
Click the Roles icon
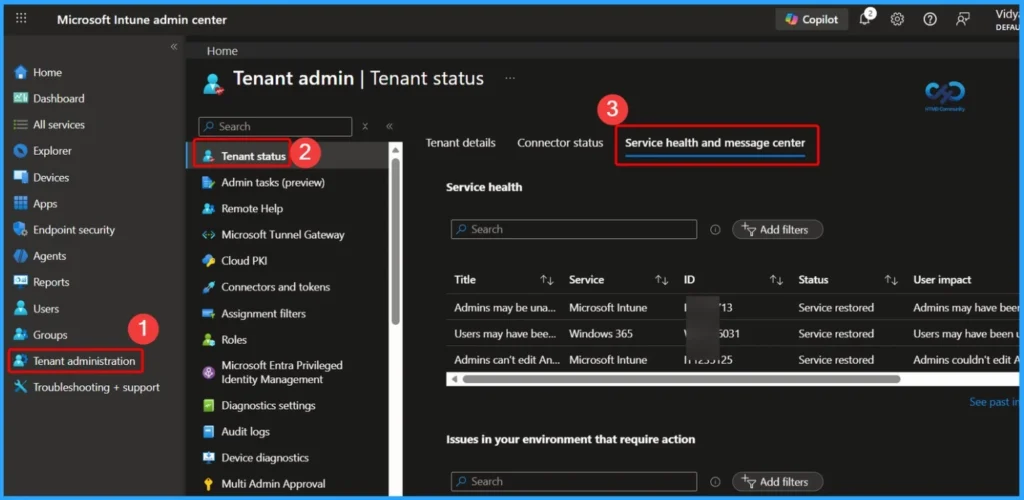pyautogui.click(x=208, y=340)
